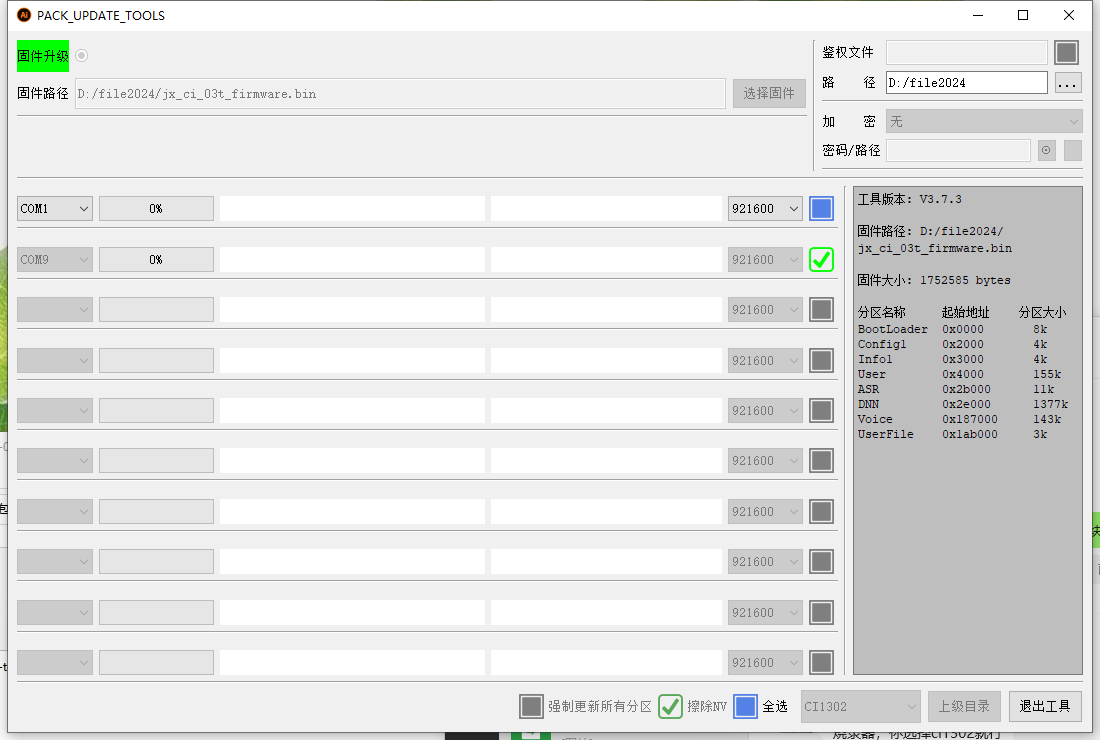Toggle the 全选 select-all checkbox

click(745, 706)
